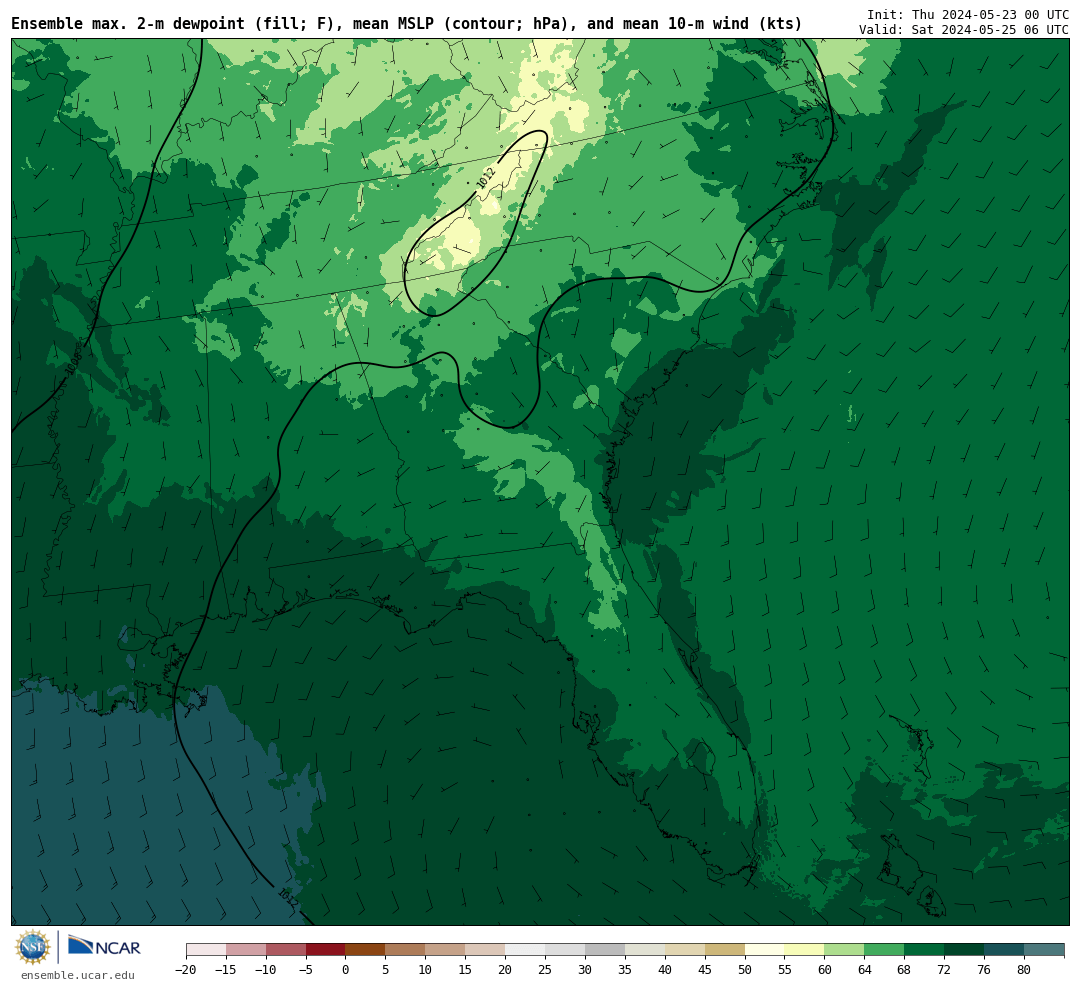This screenshot has width=1080, height=988.
Task: Click the positive 20 tick label on the colorbar
Action: click(x=506, y=970)
